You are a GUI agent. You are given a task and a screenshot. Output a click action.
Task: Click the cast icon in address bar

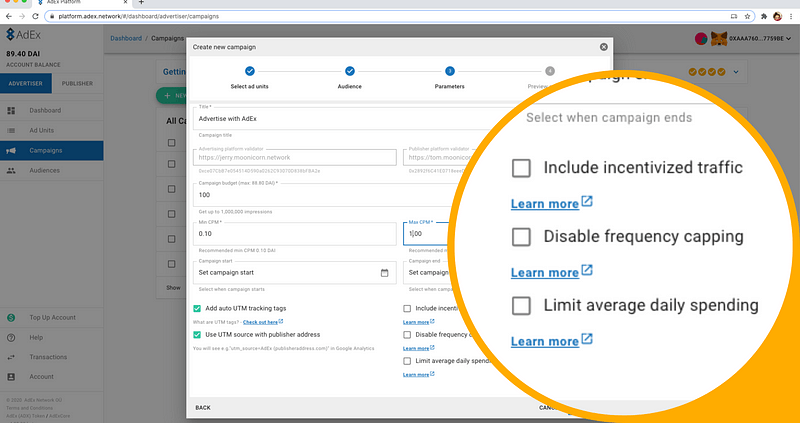coord(734,16)
